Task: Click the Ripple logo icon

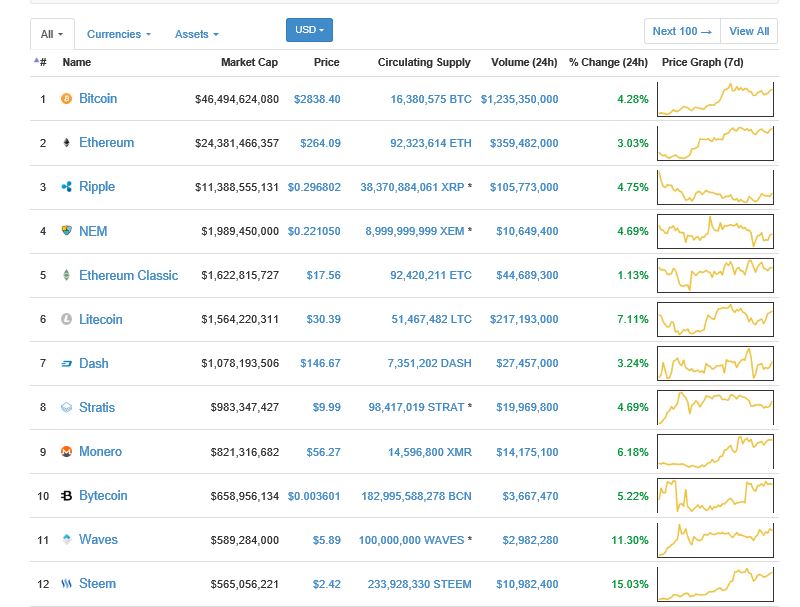Action: (67, 187)
